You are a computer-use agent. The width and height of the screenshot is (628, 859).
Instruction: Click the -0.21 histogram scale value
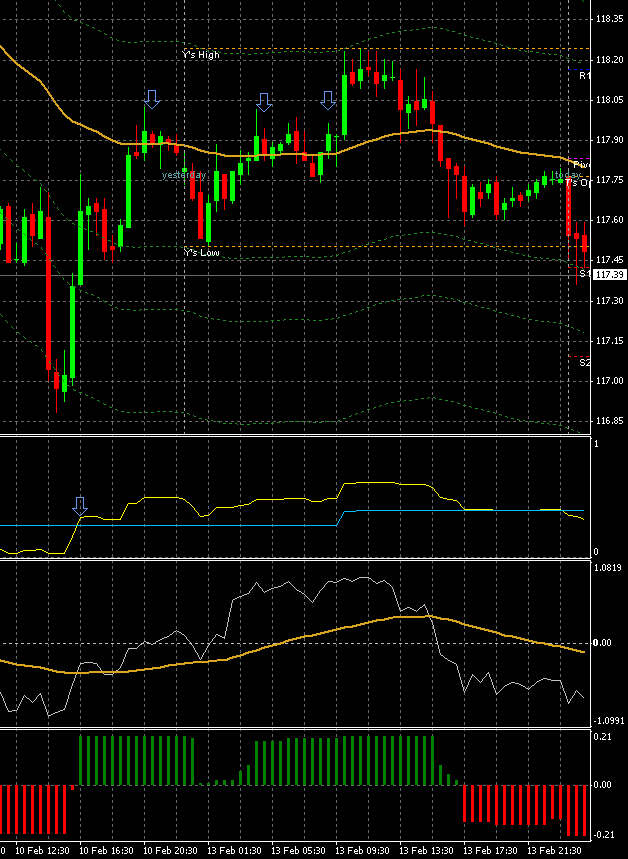(x=603, y=834)
